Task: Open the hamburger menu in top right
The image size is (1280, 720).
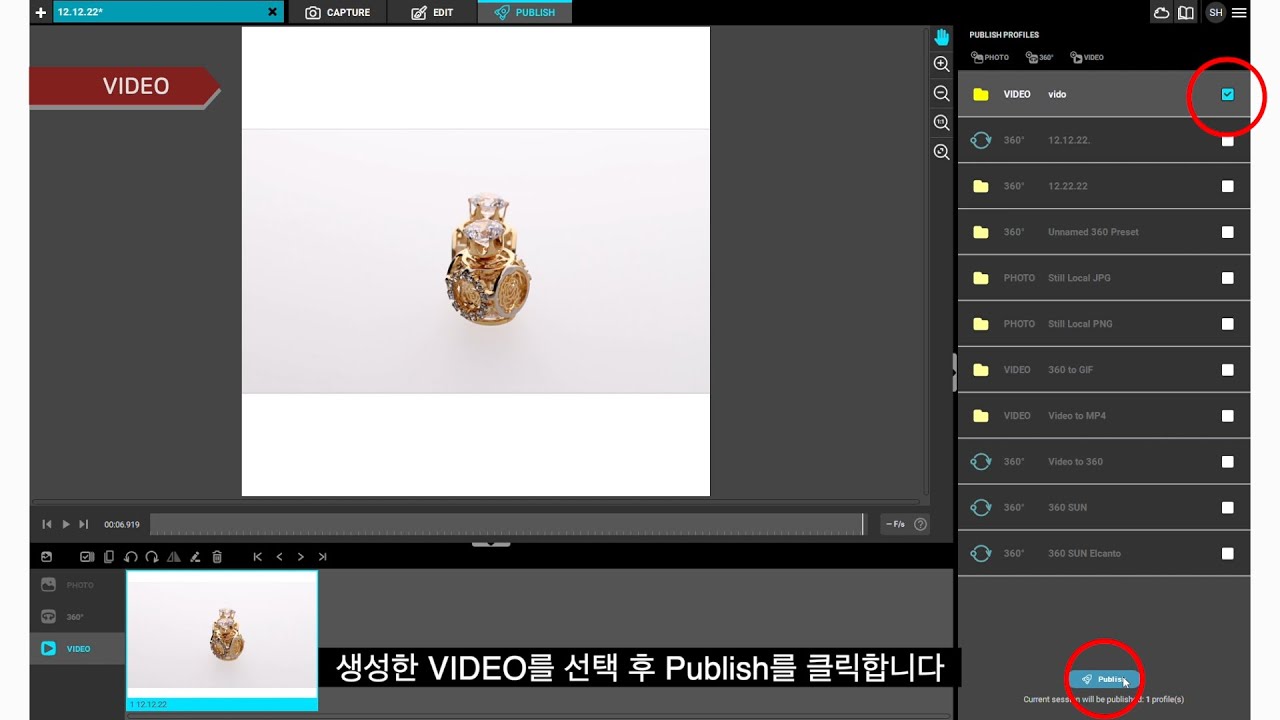Action: pos(1239,12)
